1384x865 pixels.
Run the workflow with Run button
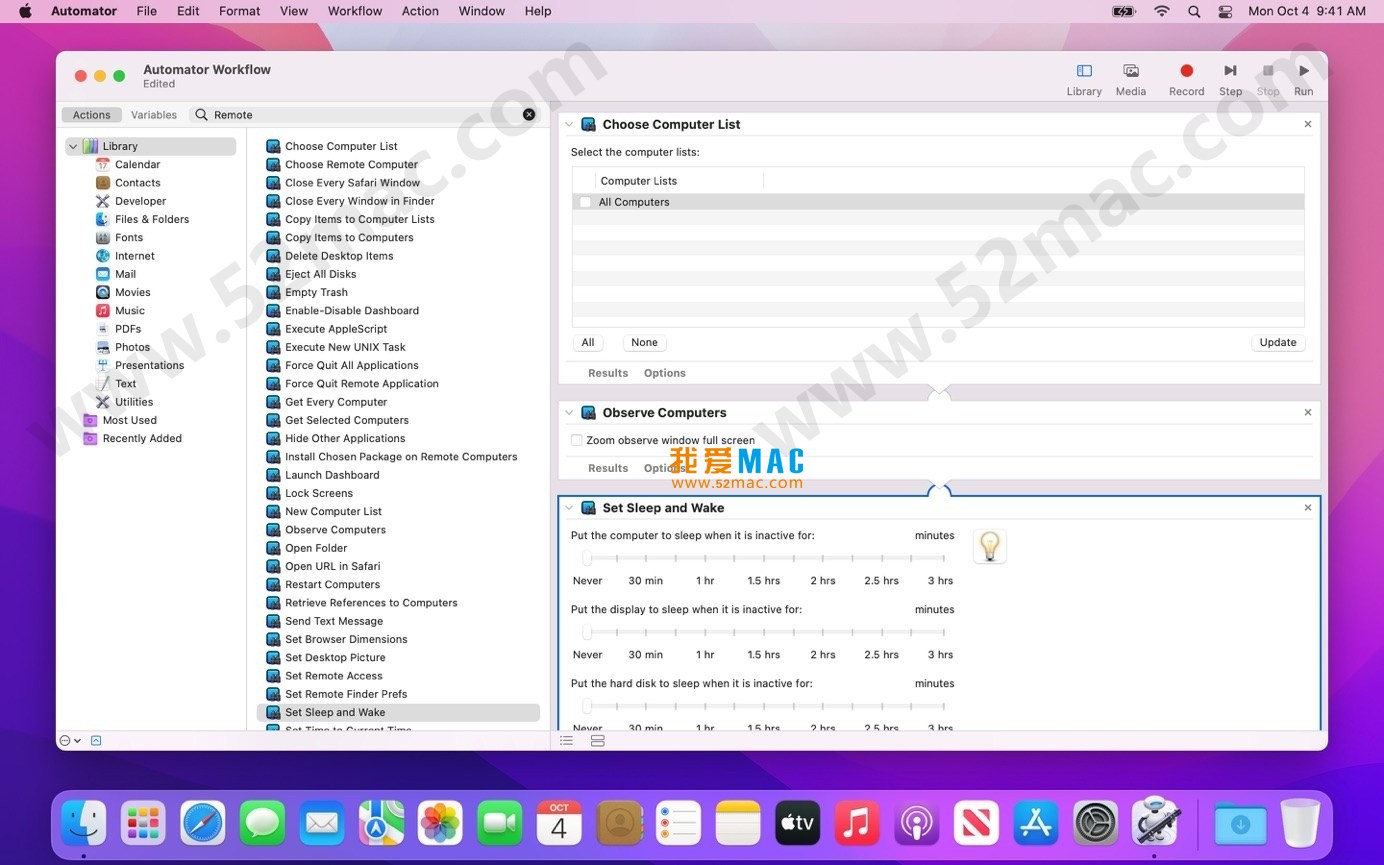1303,71
